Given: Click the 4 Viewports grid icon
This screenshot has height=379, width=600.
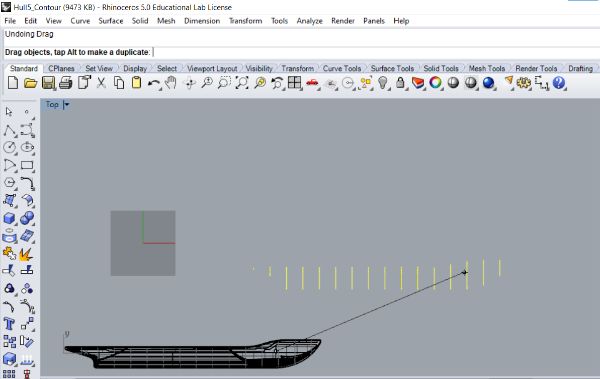Looking at the screenshot, I should [294, 82].
